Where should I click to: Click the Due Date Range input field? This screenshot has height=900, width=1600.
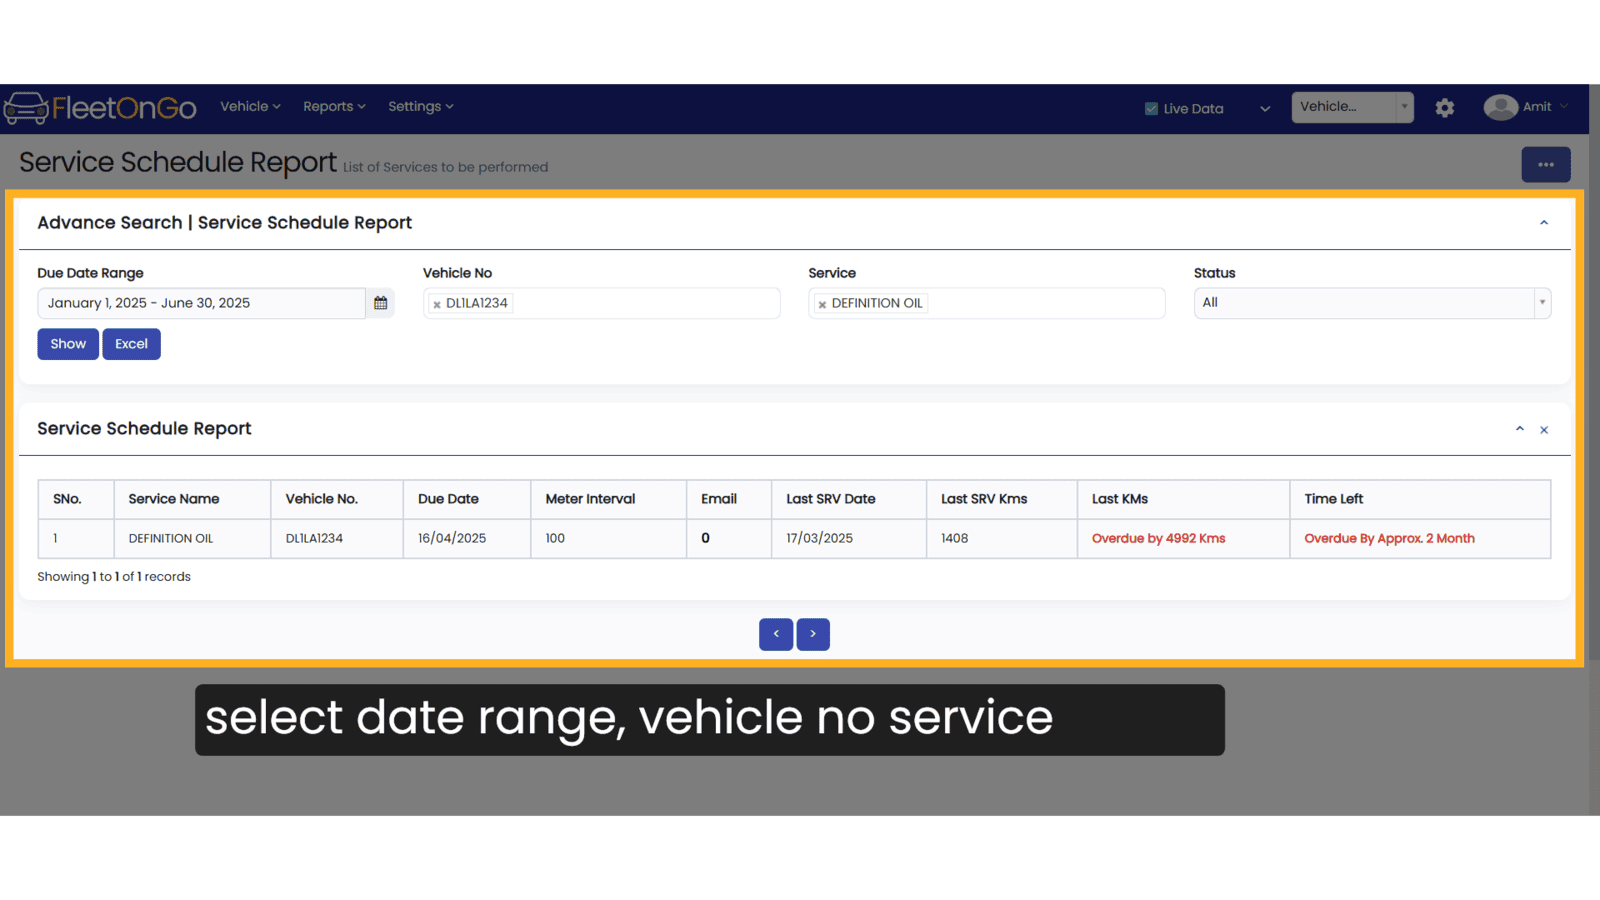(202, 303)
